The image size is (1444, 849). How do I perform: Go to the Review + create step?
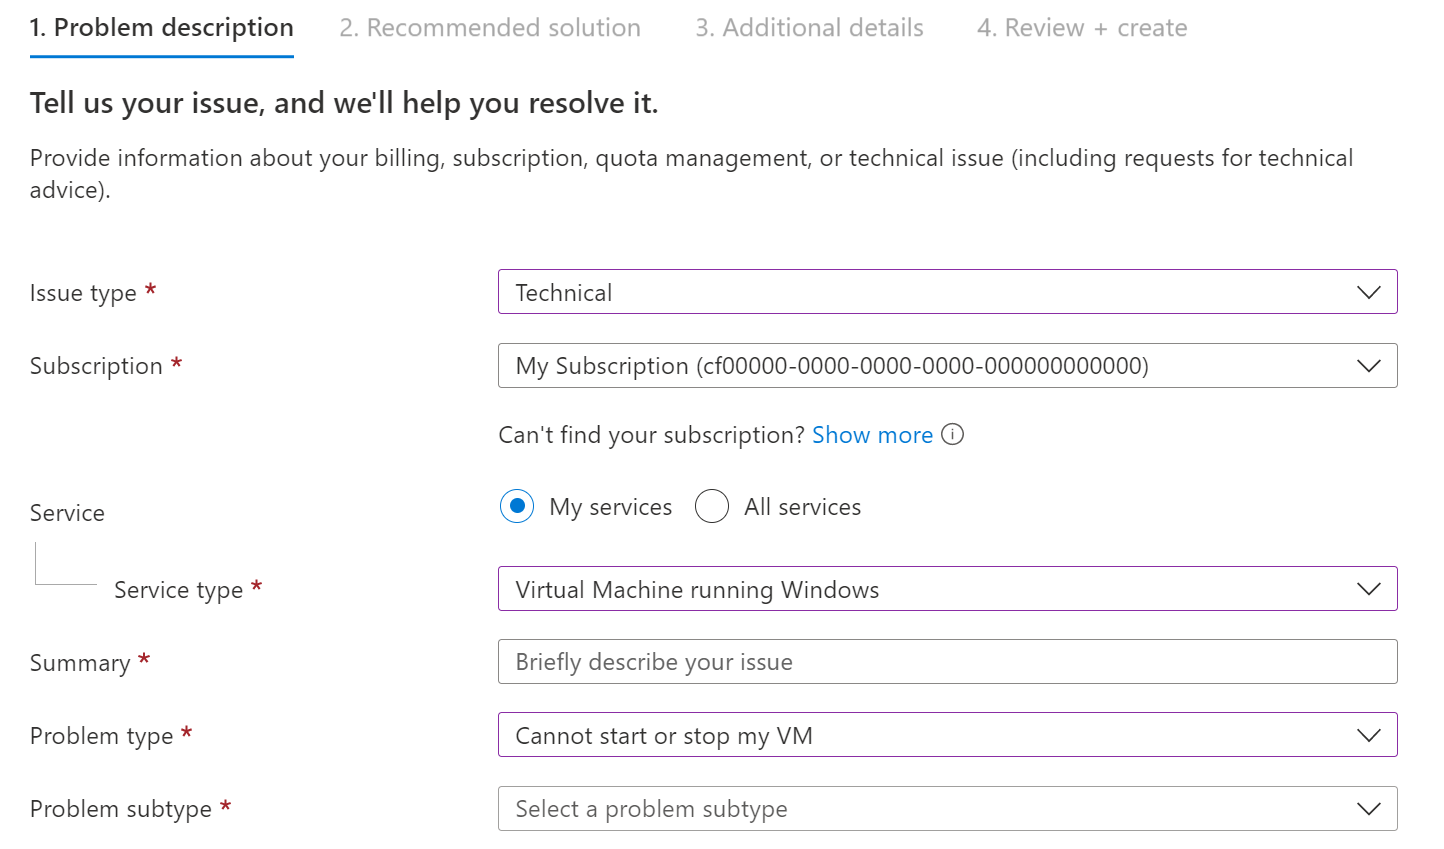[1081, 27]
